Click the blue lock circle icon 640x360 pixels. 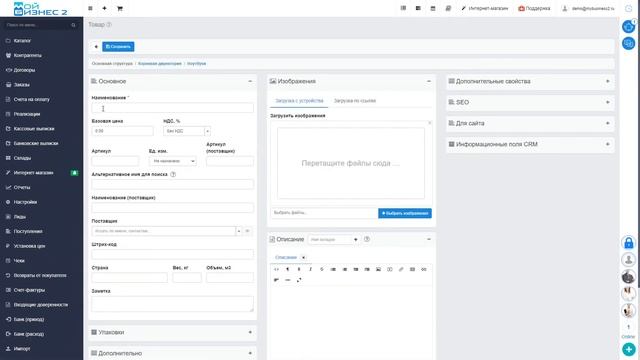629,243
